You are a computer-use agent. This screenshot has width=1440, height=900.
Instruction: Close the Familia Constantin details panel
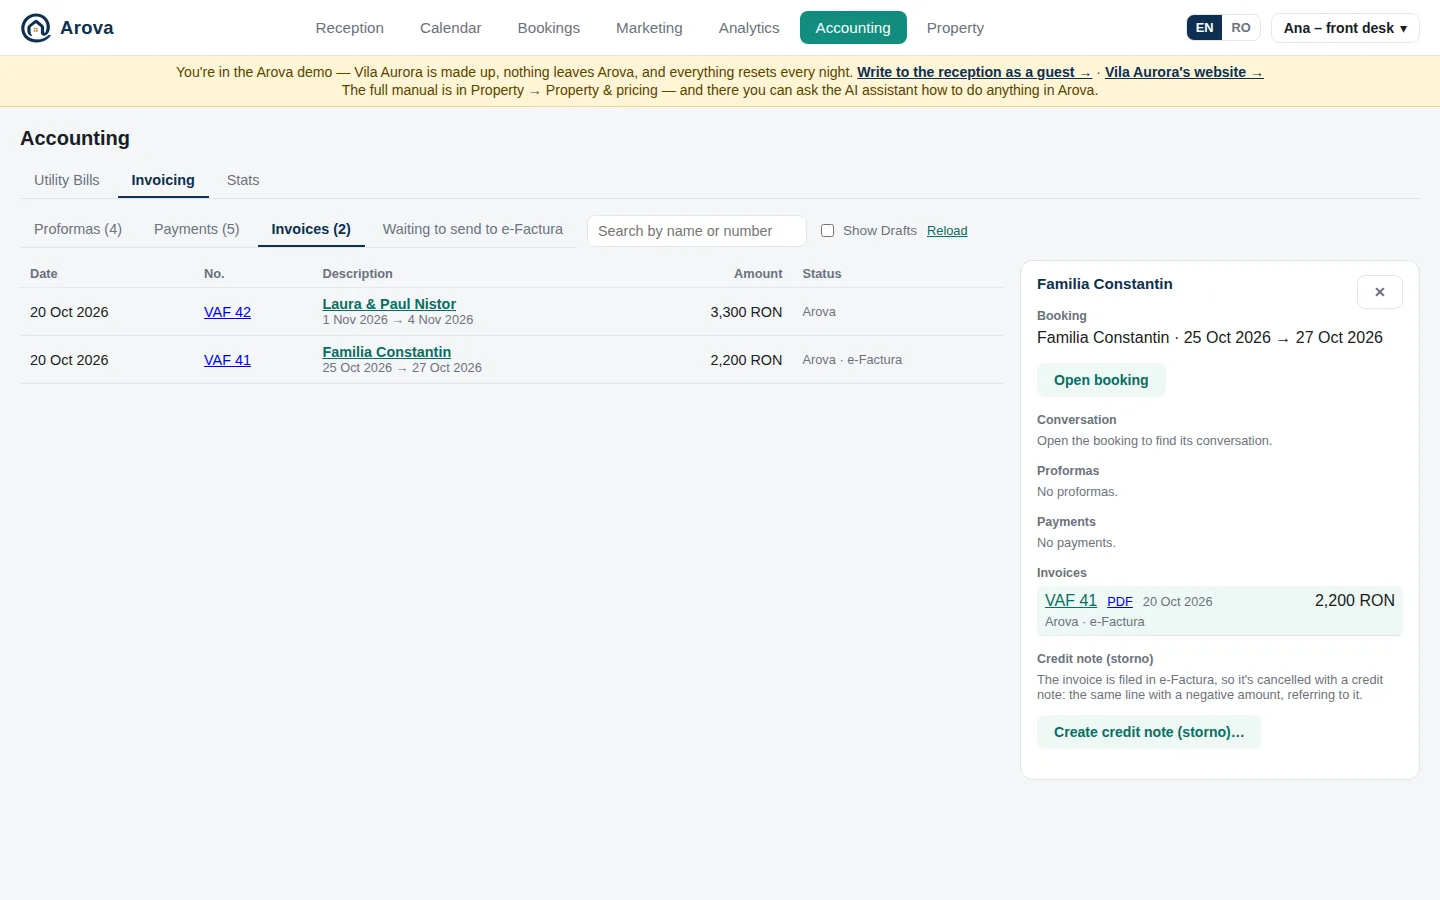(1379, 292)
